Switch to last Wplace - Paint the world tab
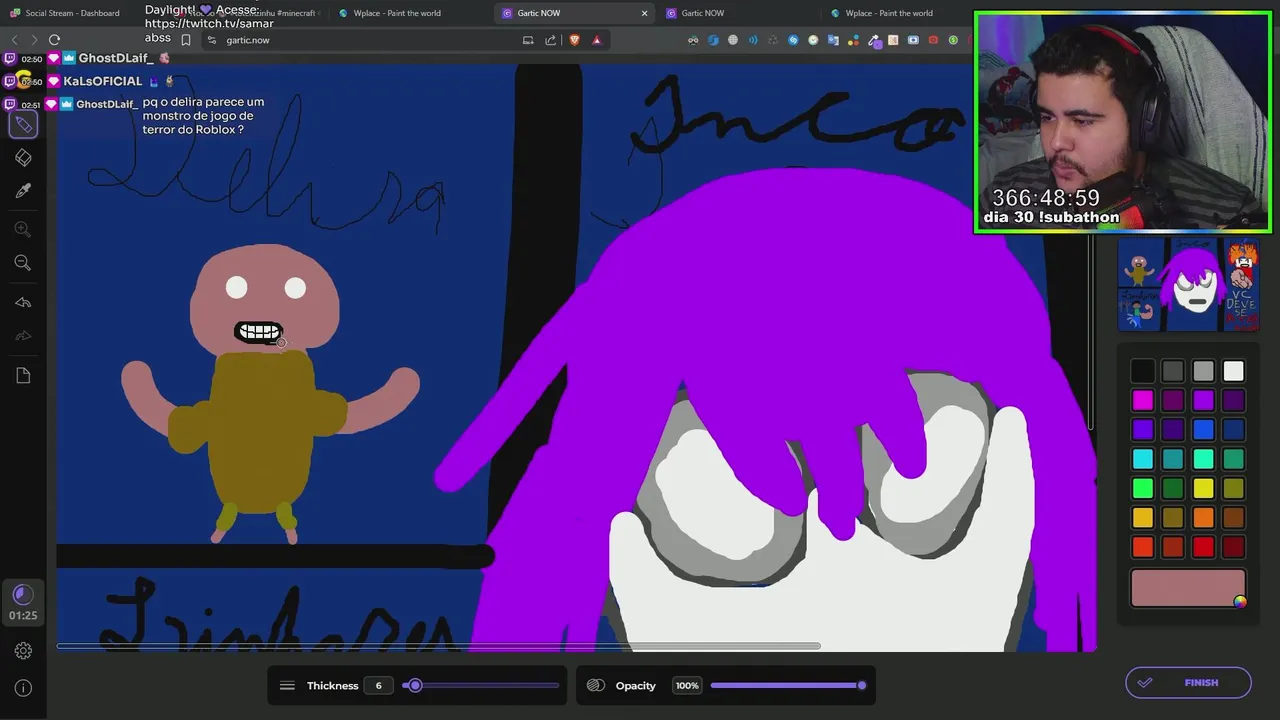 click(888, 13)
